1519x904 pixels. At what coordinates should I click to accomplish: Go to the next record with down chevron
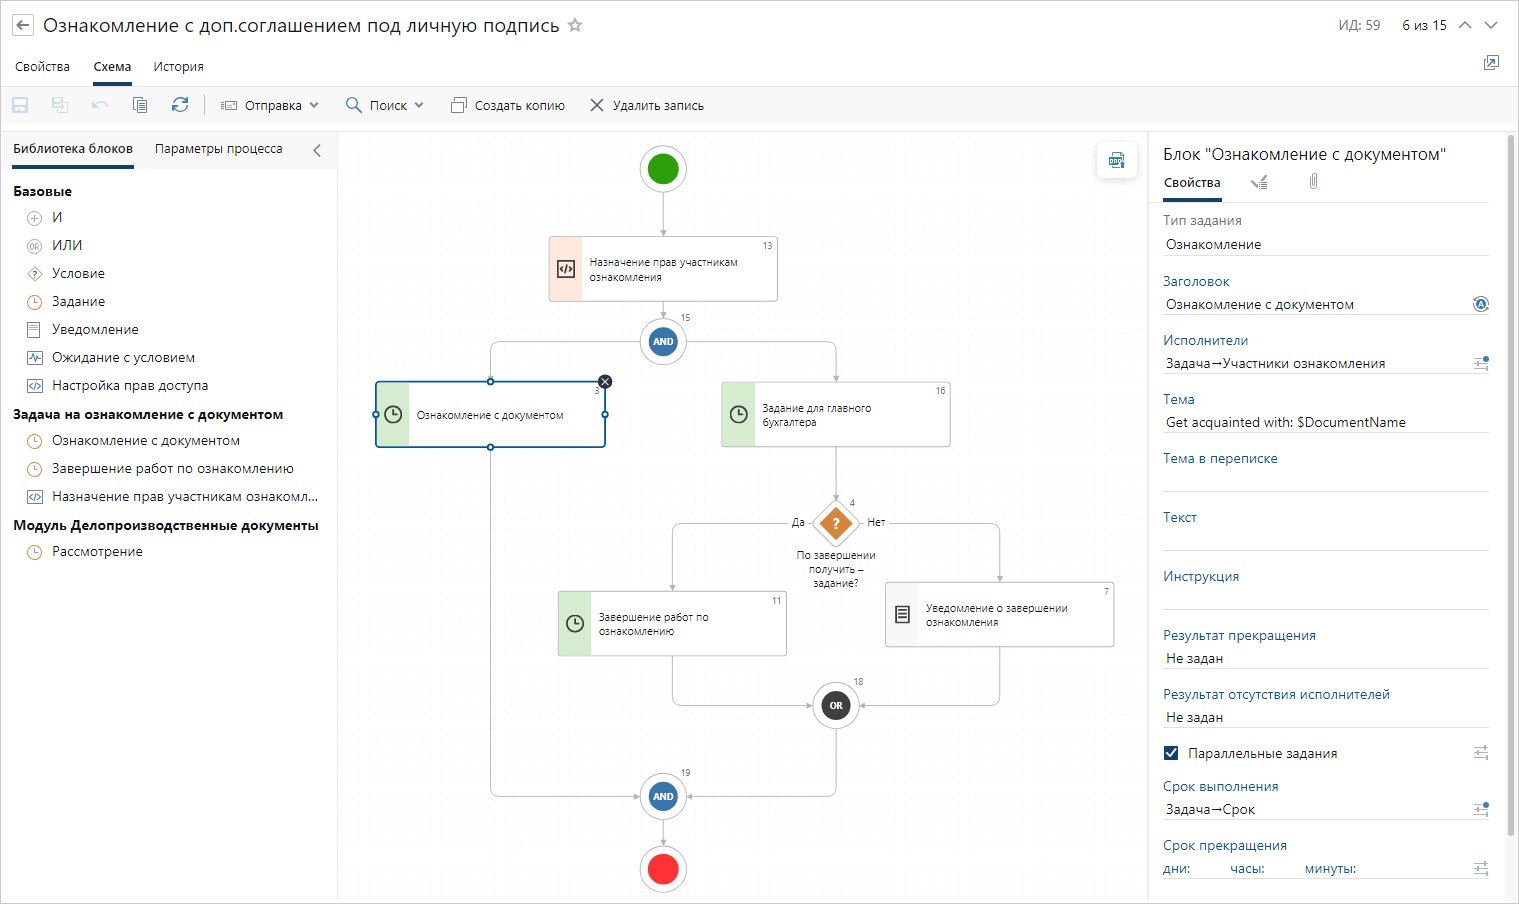(1491, 25)
